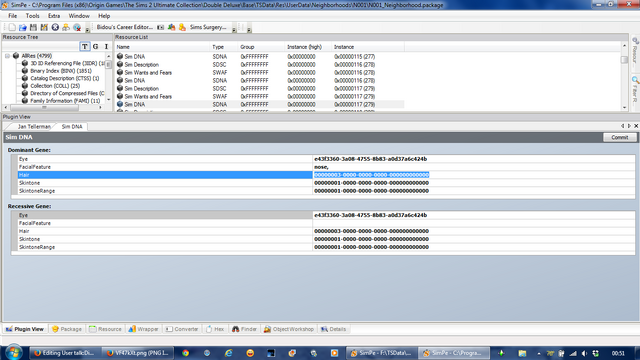640x360 pixels.
Task: Collapse the AllRes (4799) tree node
Action: point(7,56)
